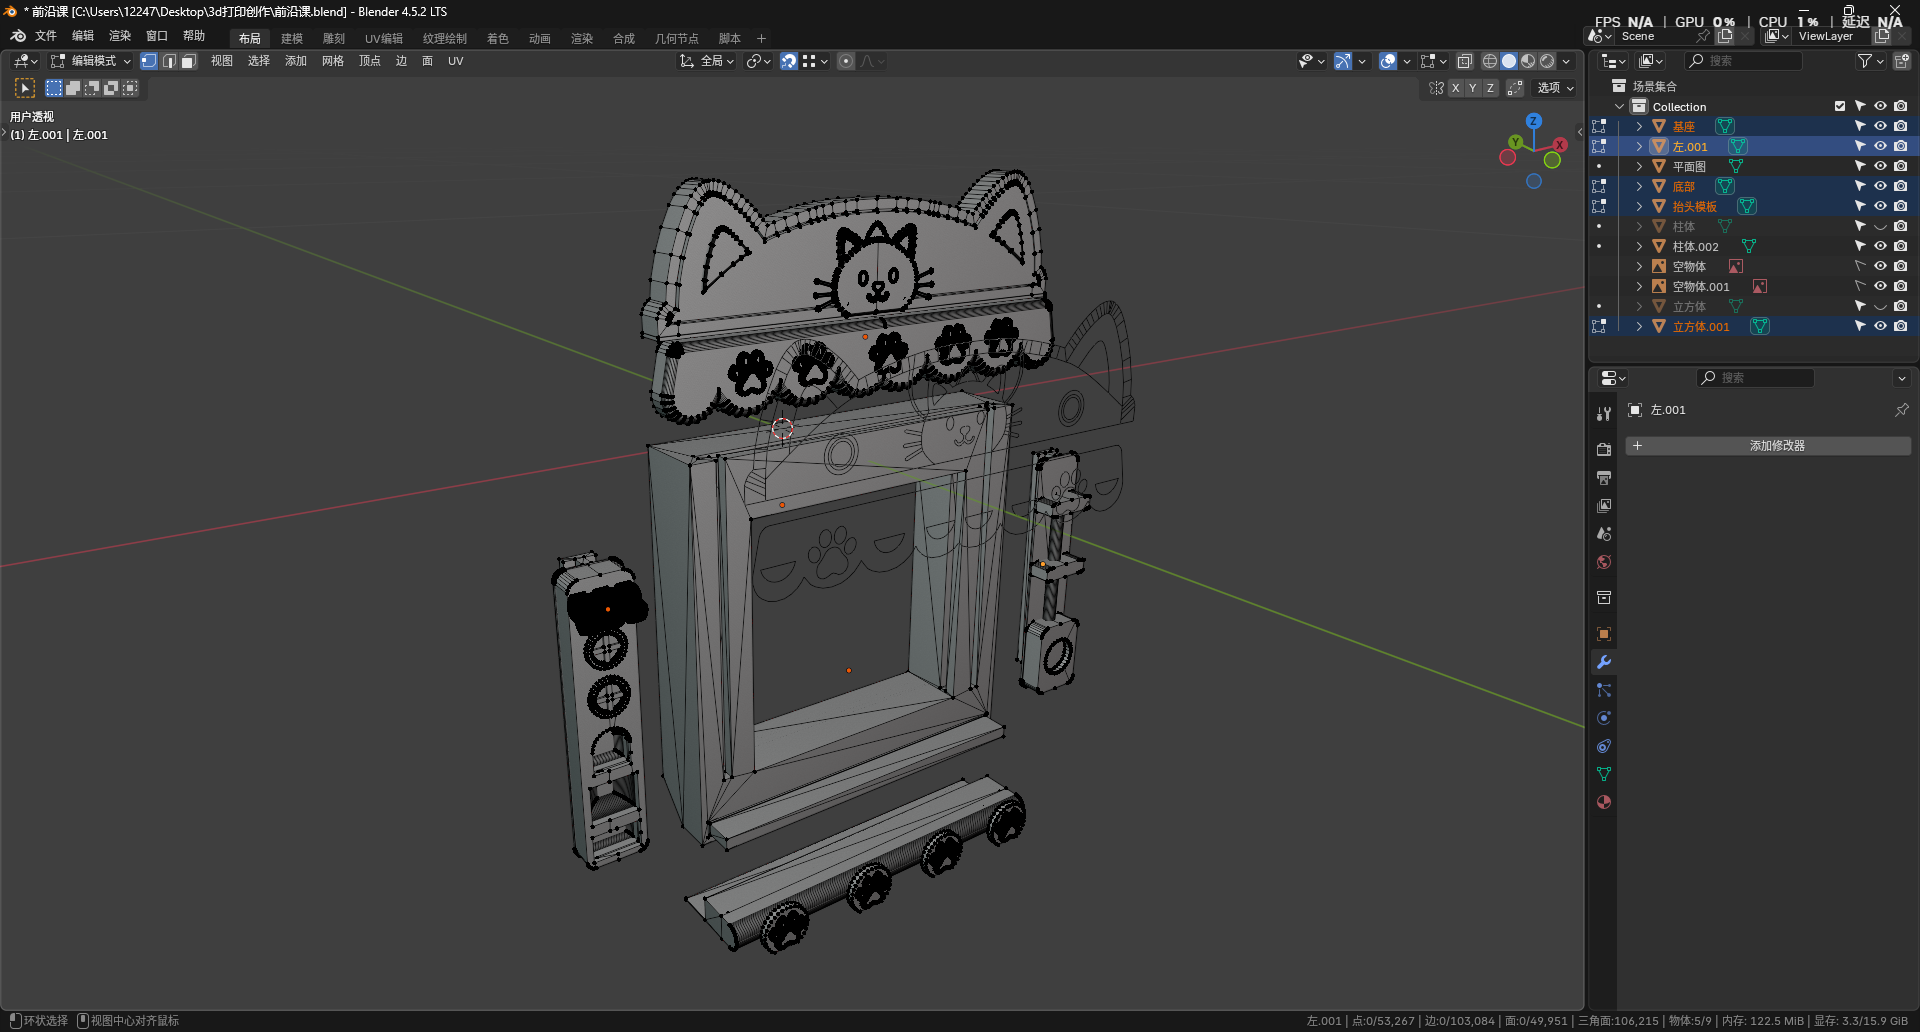The height and width of the screenshot is (1032, 1920).
Task: Open the 编辑模式 mode dropdown
Action: pyautogui.click(x=91, y=61)
